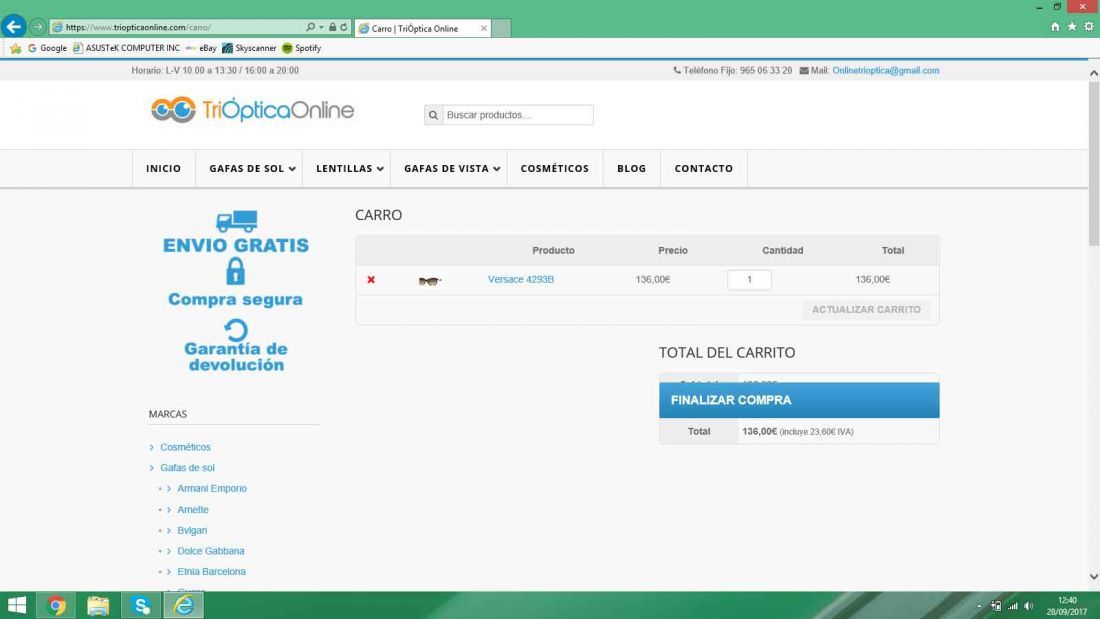The height and width of the screenshot is (619, 1100).
Task: Open the BLOG menu item
Action: pos(631,168)
